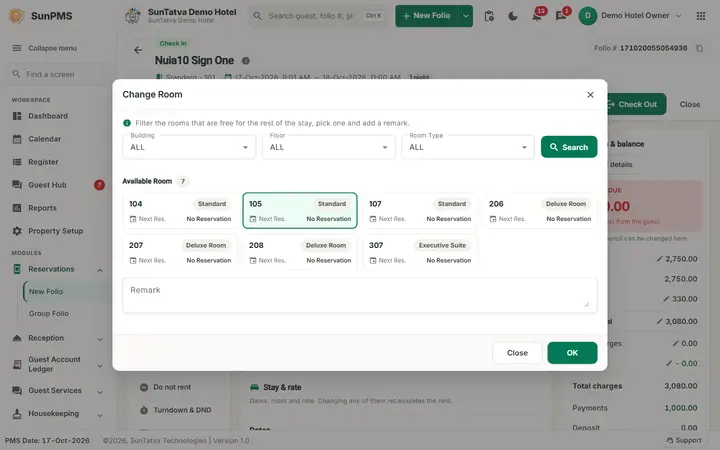This screenshot has width=720, height=450.
Task: Click the New Folio button in header
Action: click(x=427, y=16)
